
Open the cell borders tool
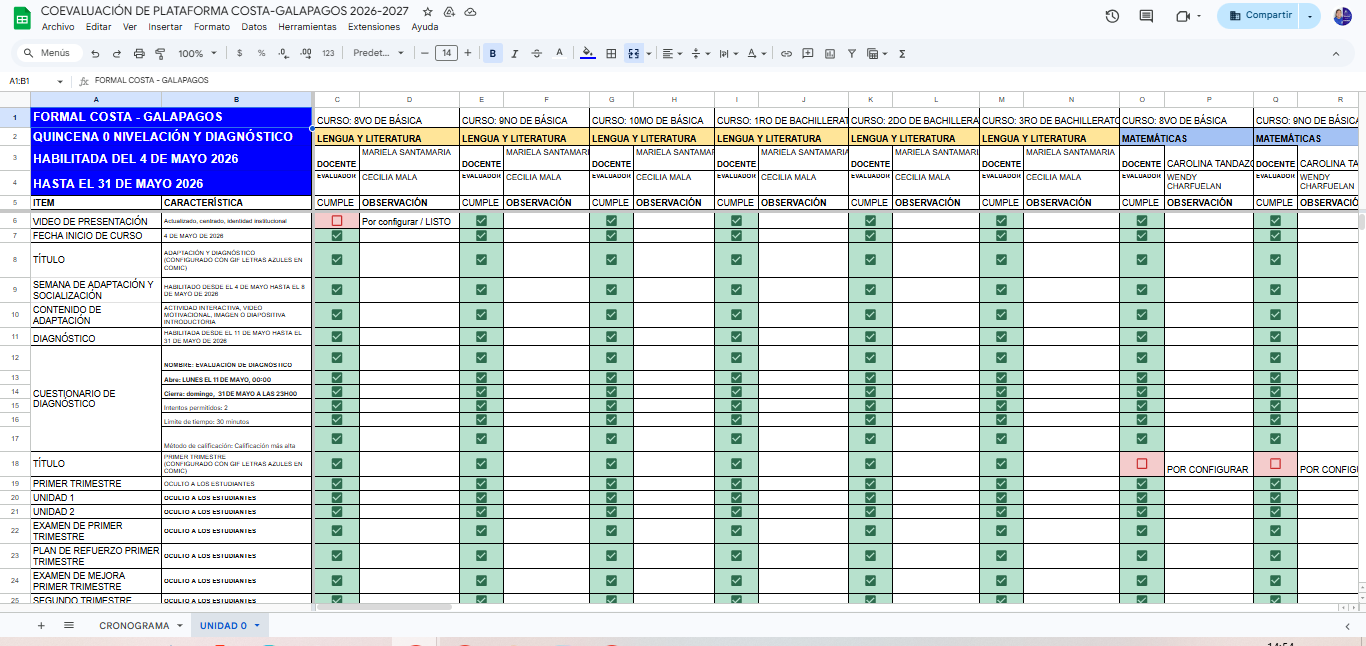[x=611, y=53]
